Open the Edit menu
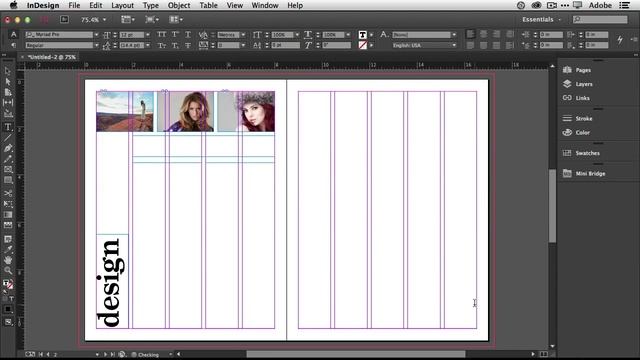Image resolution: width=640 pixels, height=360 pixels. pyautogui.click(x=96, y=5)
